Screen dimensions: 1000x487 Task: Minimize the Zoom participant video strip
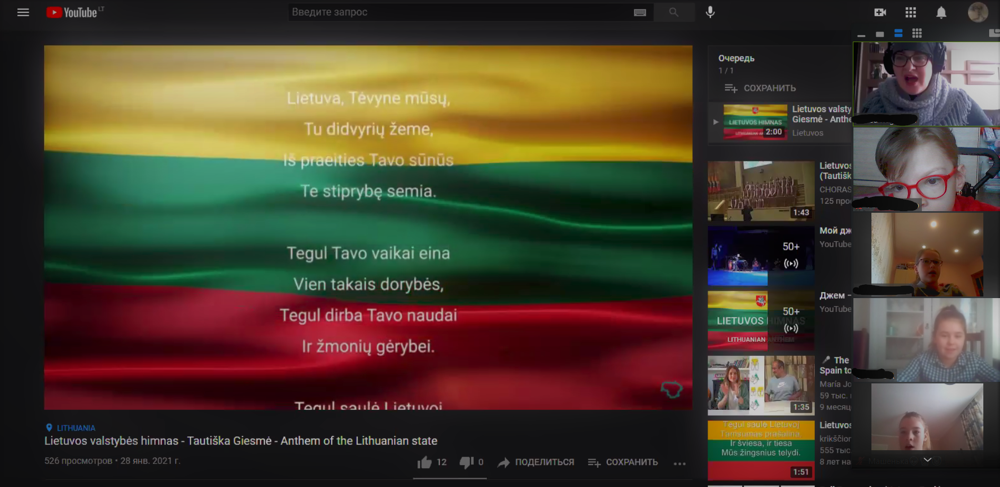862,34
